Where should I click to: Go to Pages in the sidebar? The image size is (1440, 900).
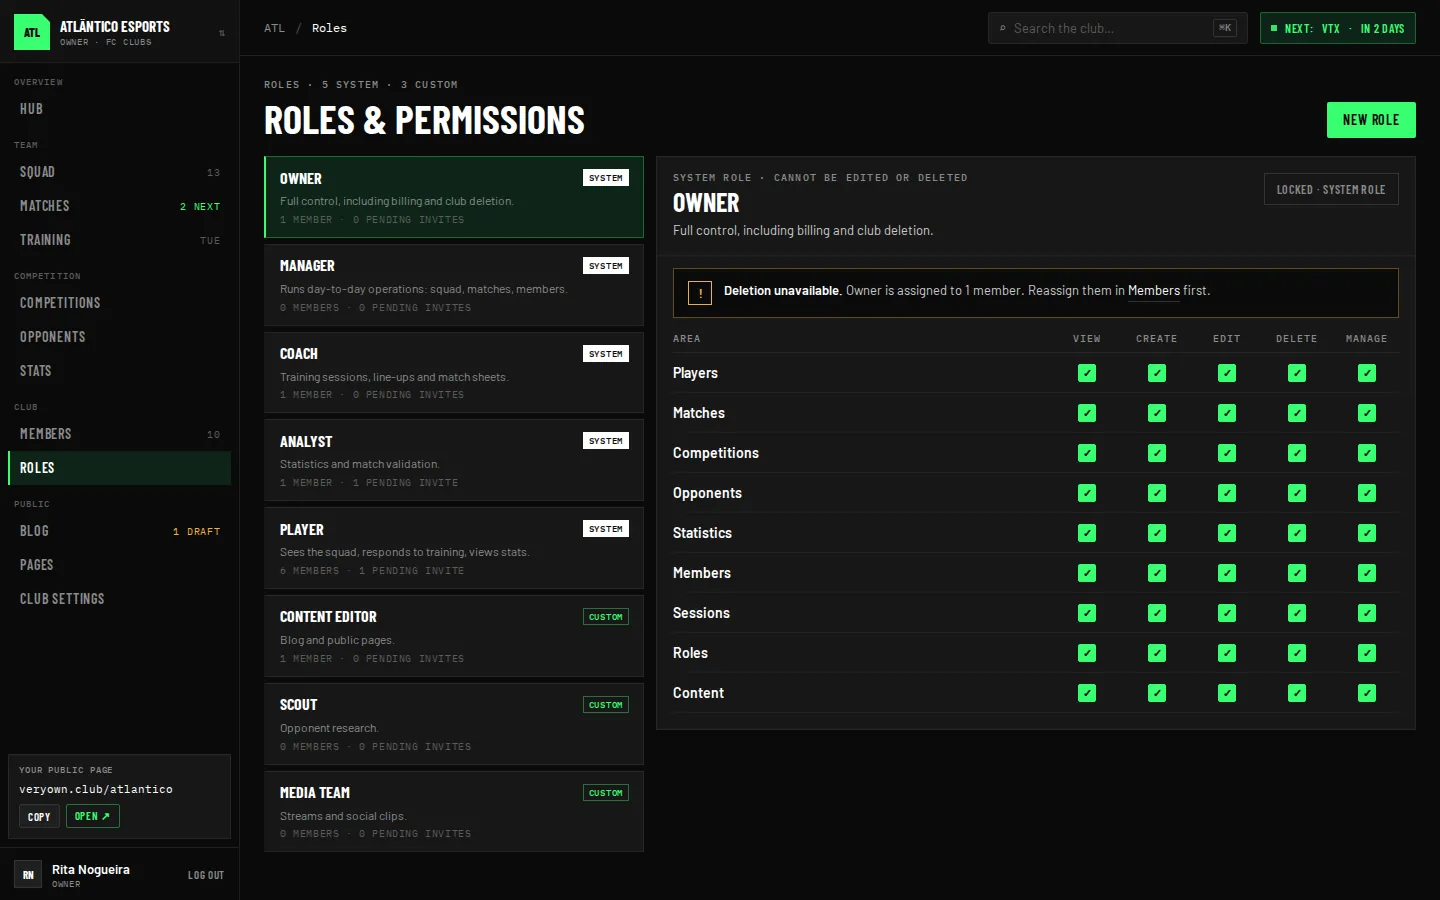click(120, 565)
